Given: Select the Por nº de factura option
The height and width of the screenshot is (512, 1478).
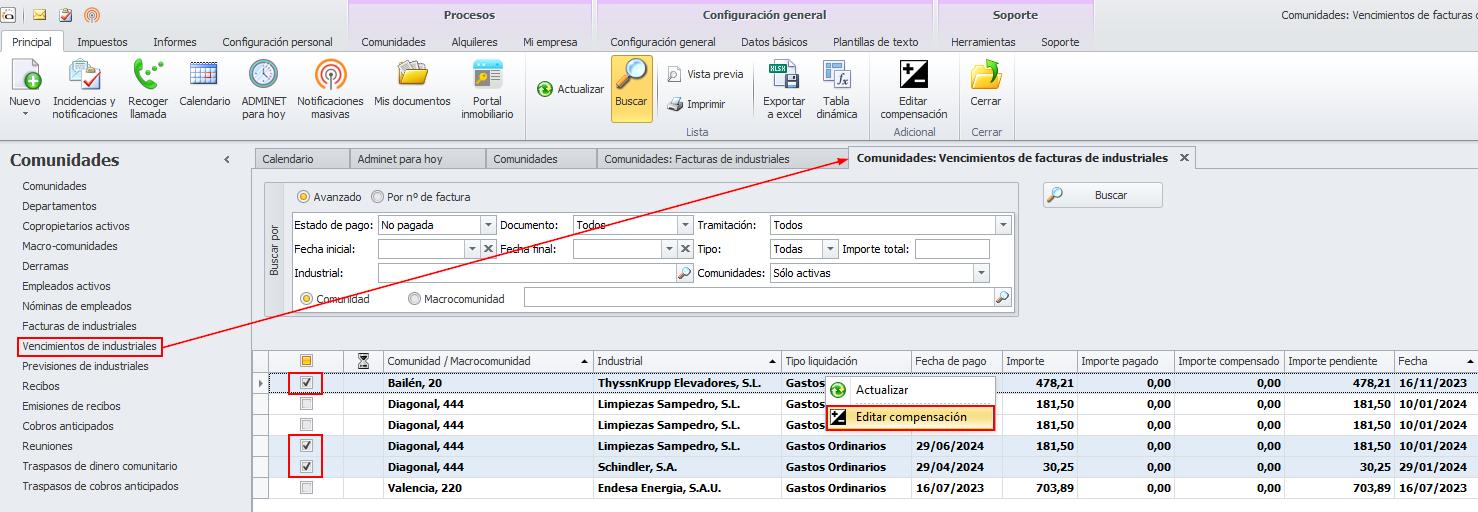Looking at the screenshot, I should tap(378, 197).
